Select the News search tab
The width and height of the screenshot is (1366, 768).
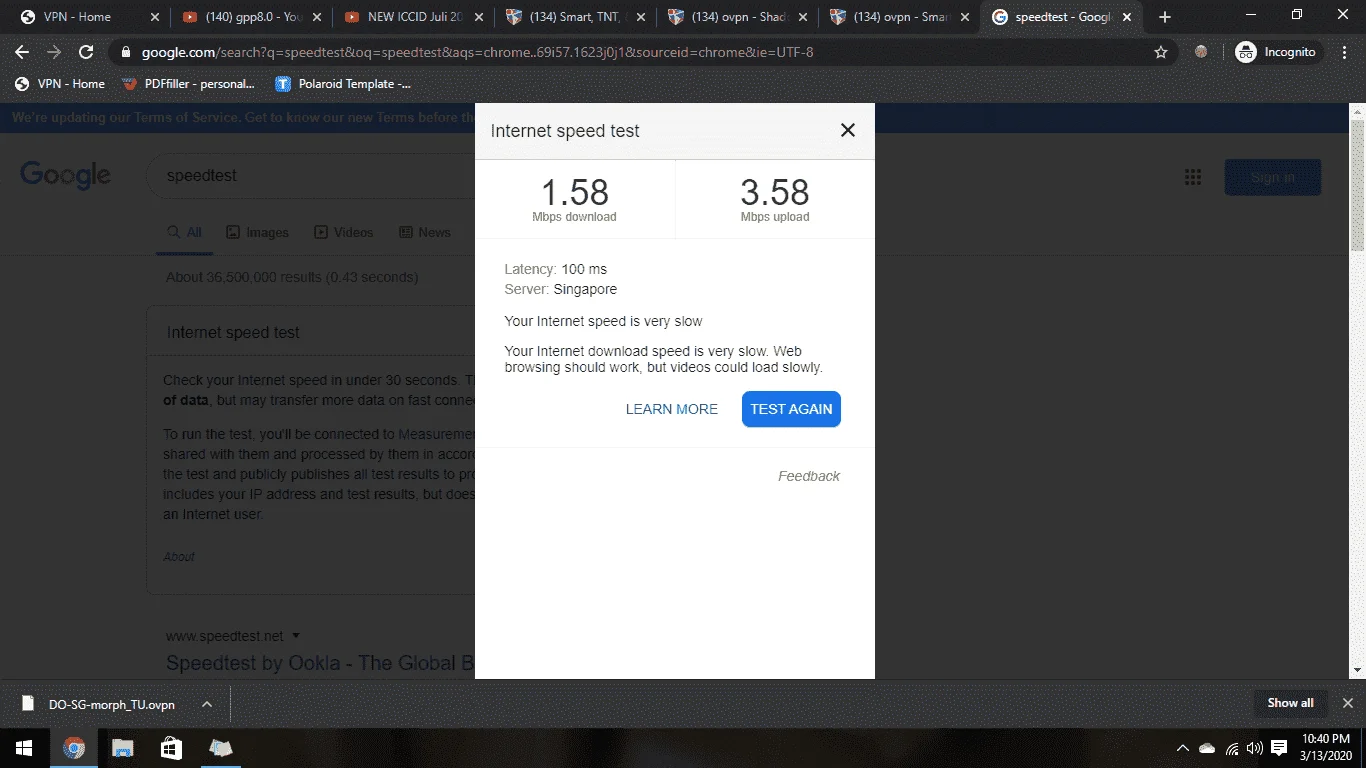(425, 232)
